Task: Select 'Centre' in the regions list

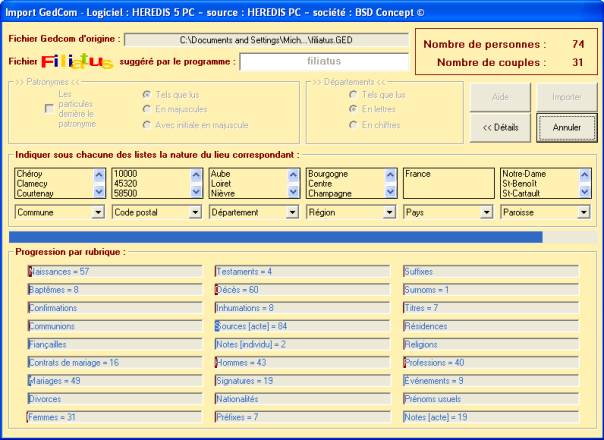Action: click(320, 184)
